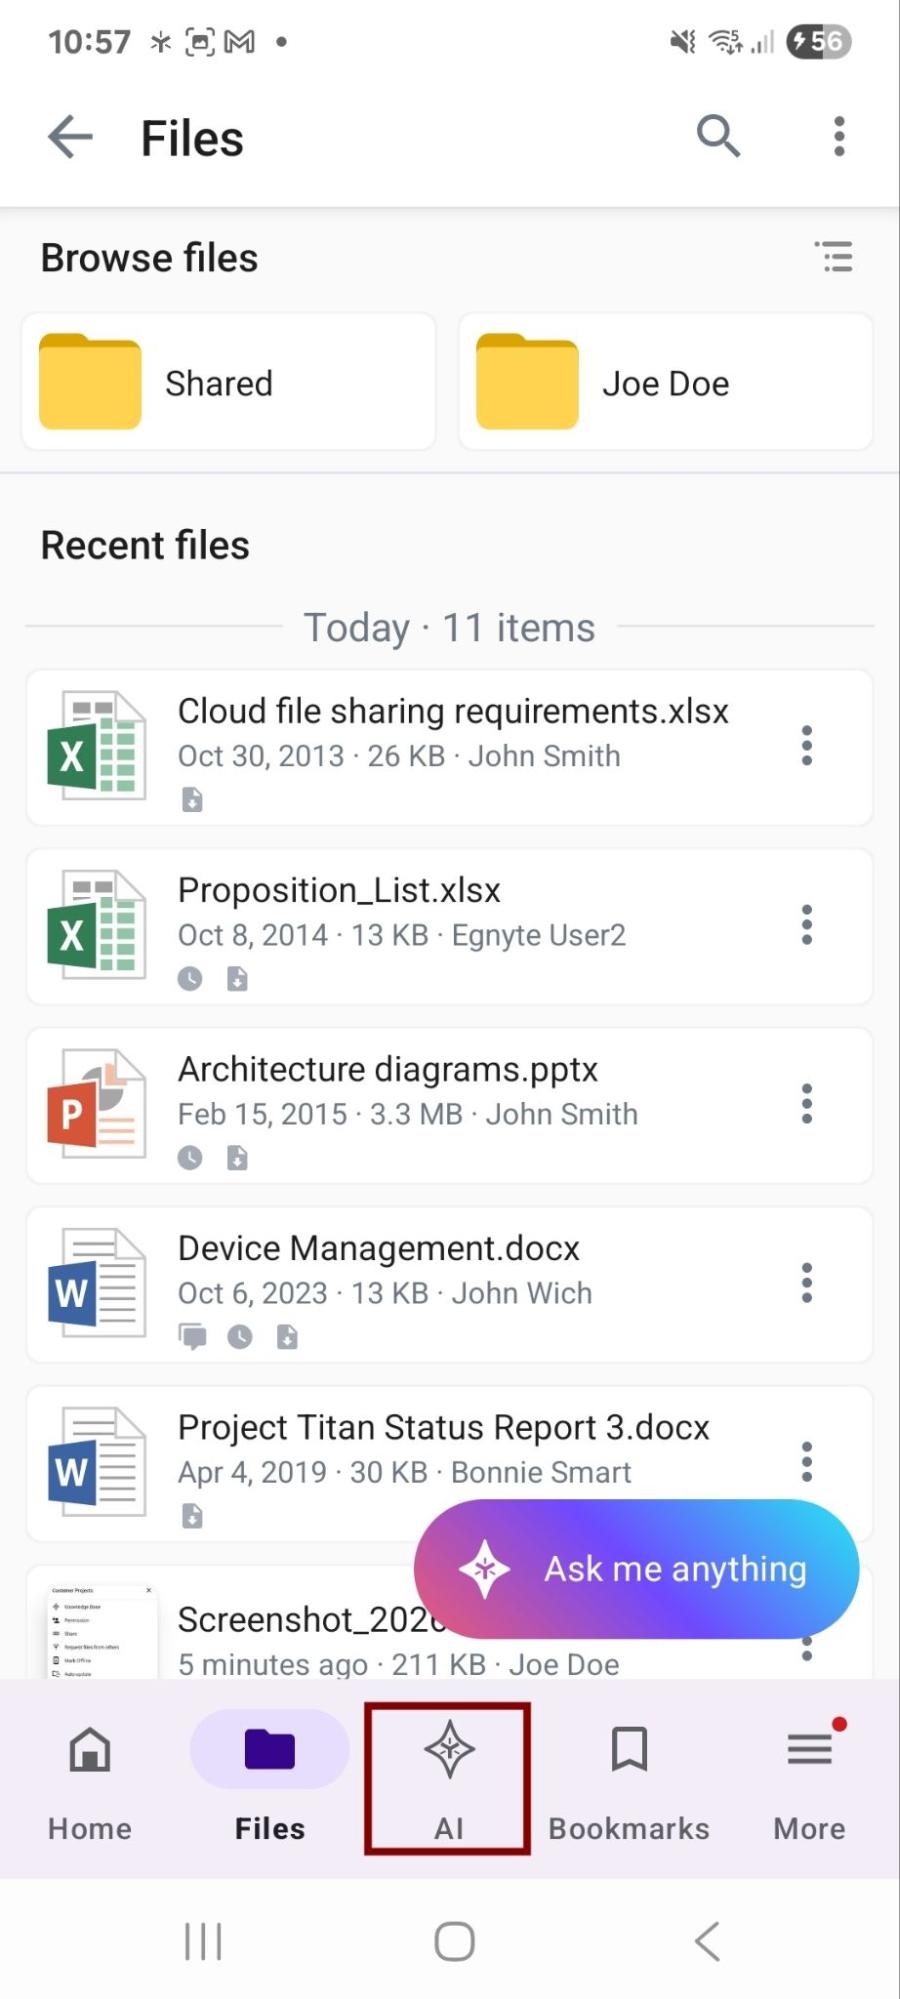Tap the search magnifier icon
The width and height of the screenshot is (900, 1999).
[718, 136]
